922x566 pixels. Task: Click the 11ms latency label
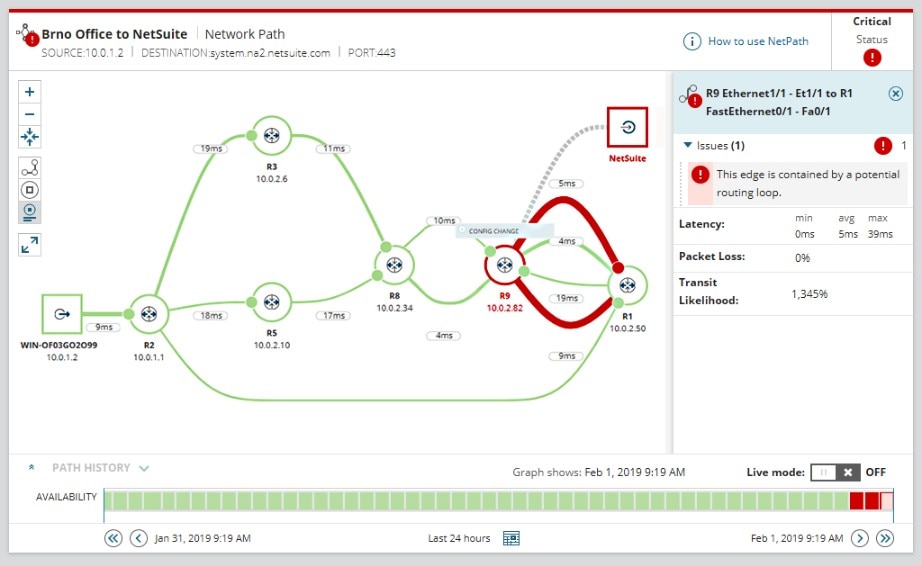coord(333,149)
